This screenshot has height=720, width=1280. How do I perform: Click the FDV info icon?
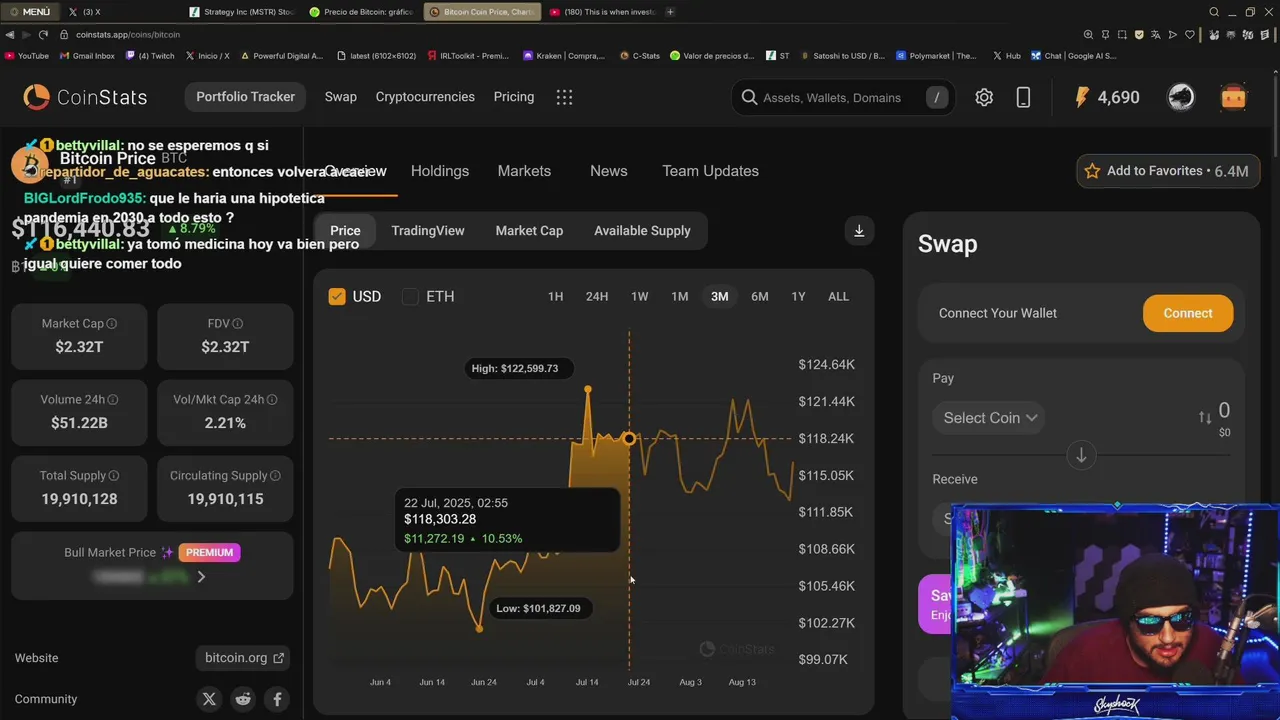238,324
